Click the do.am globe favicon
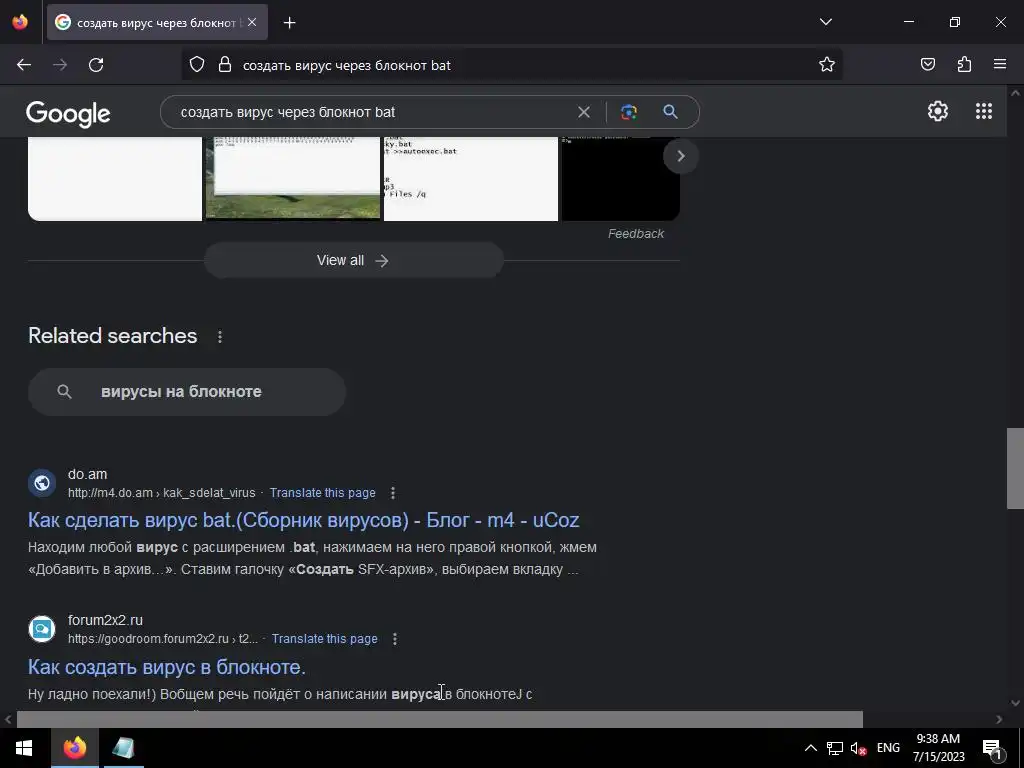This screenshot has height=768, width=1024. pyautogui.click(x=42, y=483)
